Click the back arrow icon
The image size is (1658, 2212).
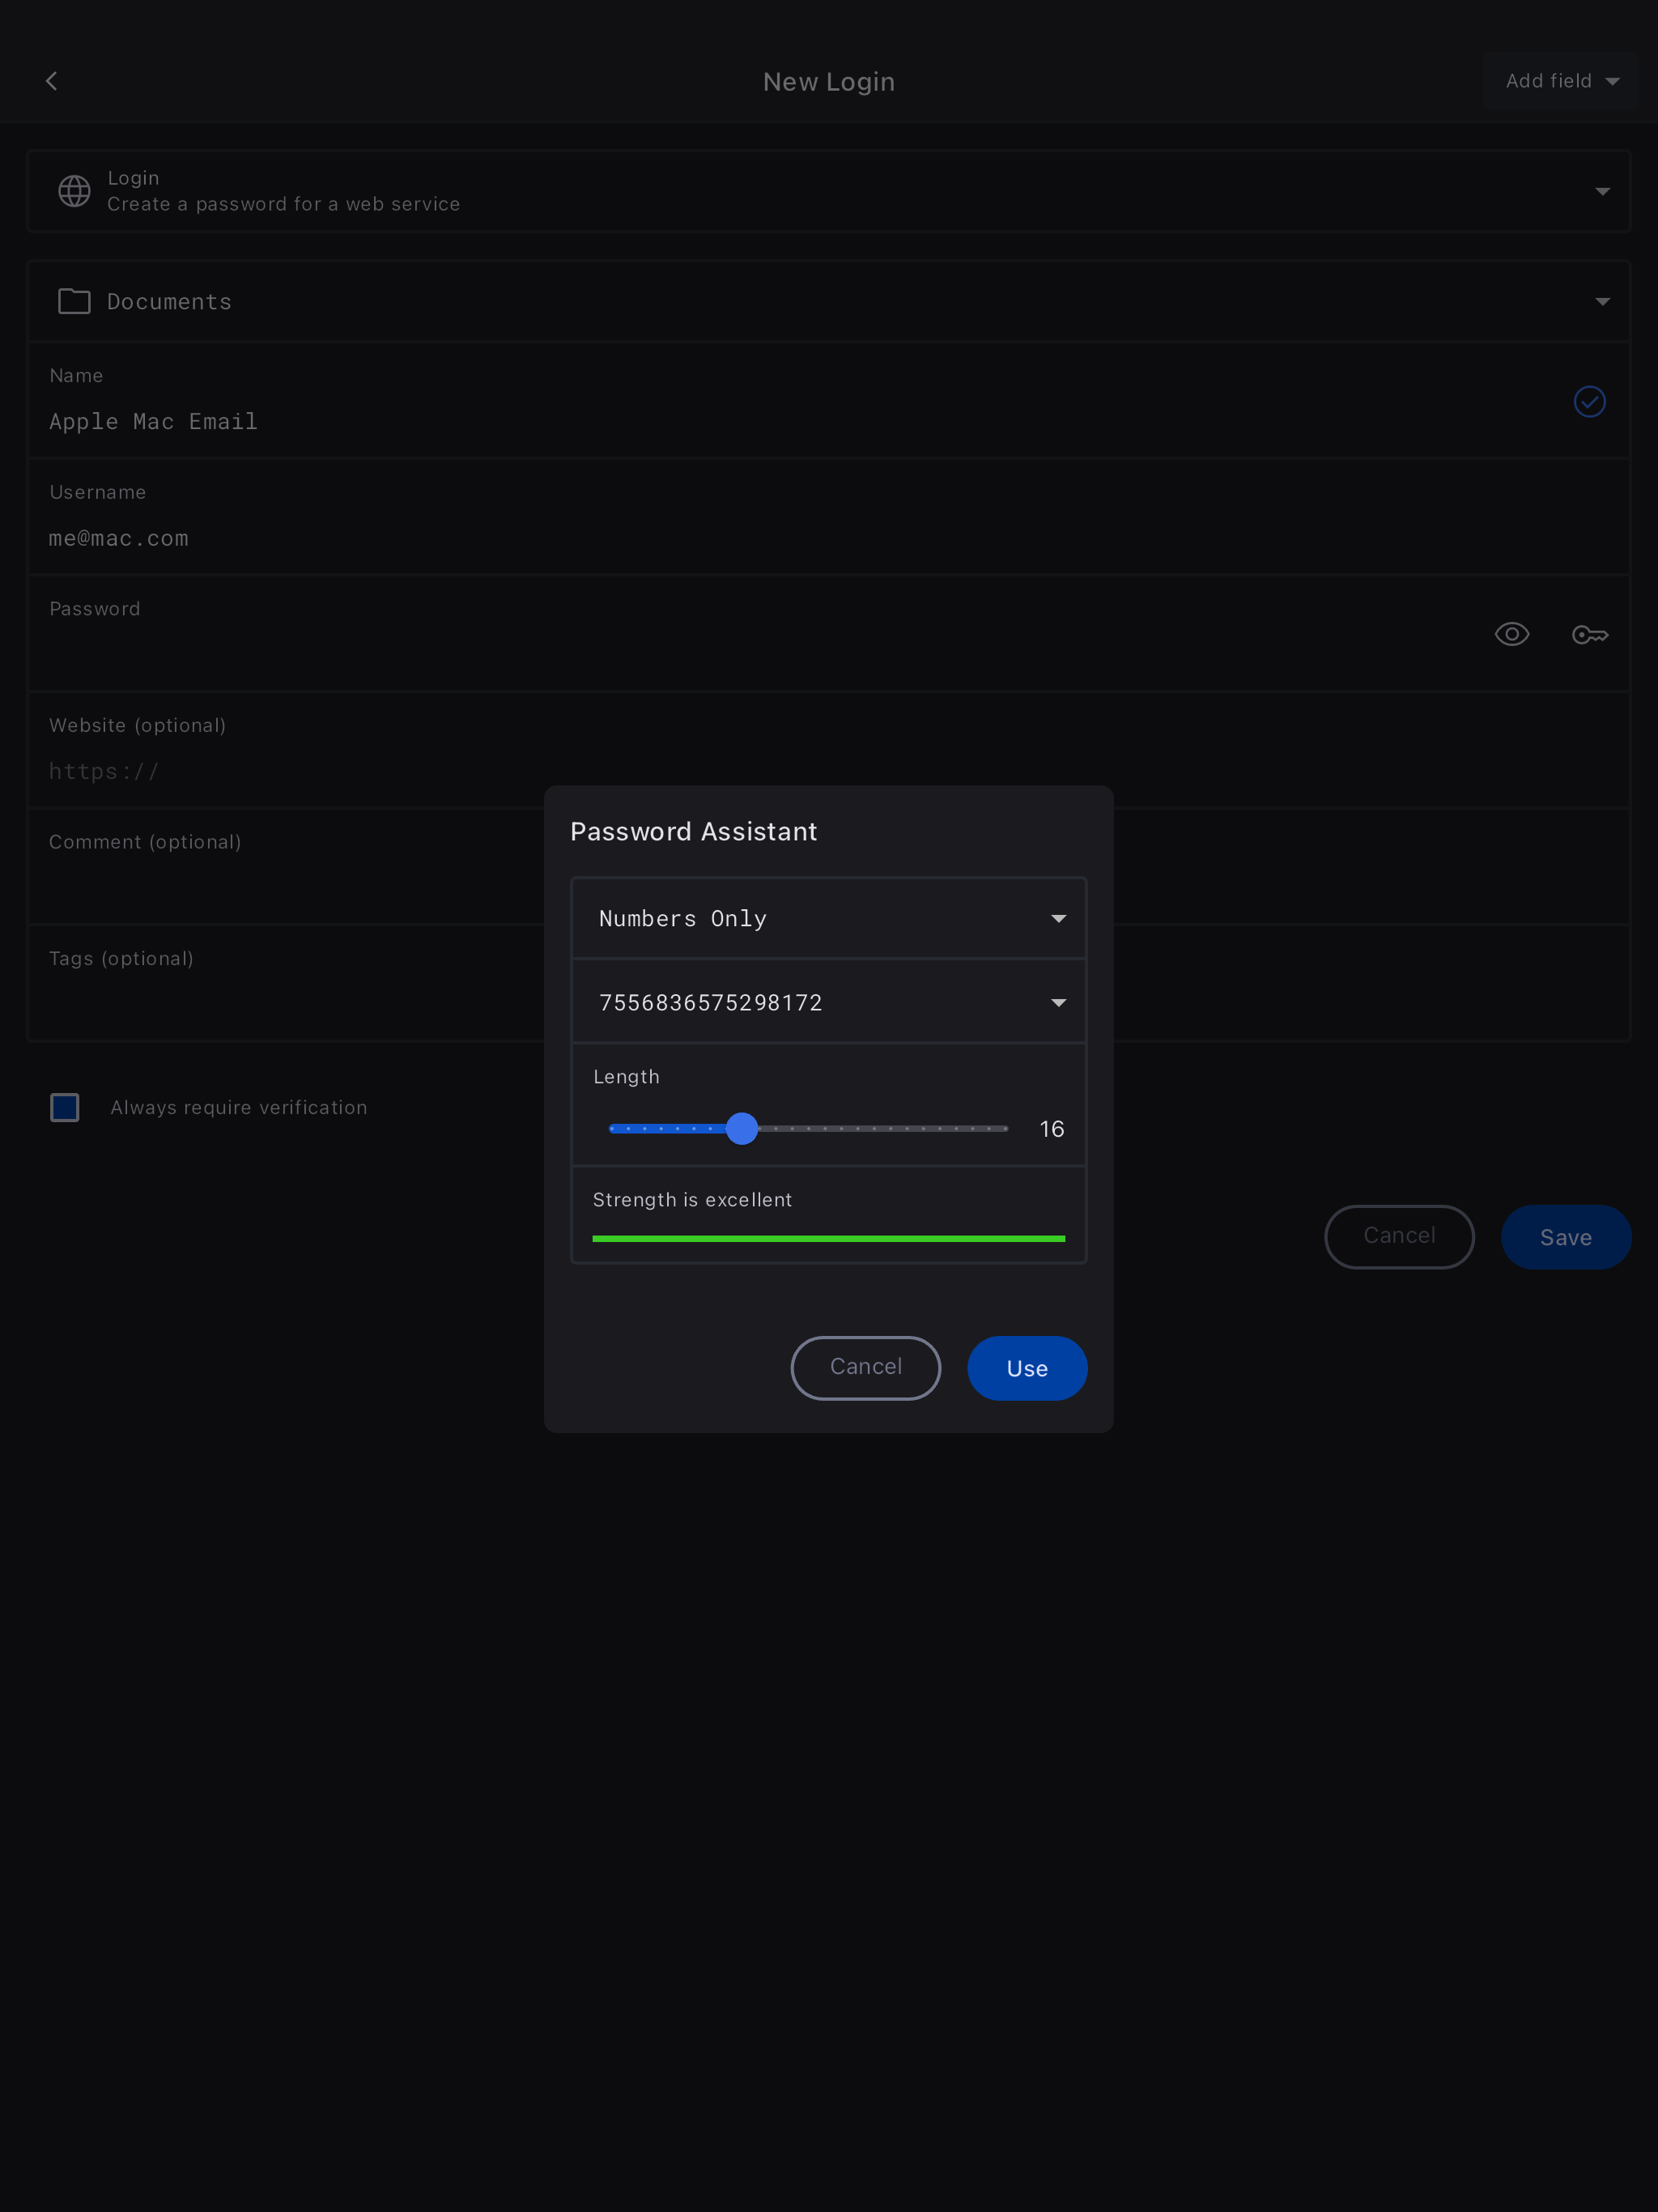point(52,81)
